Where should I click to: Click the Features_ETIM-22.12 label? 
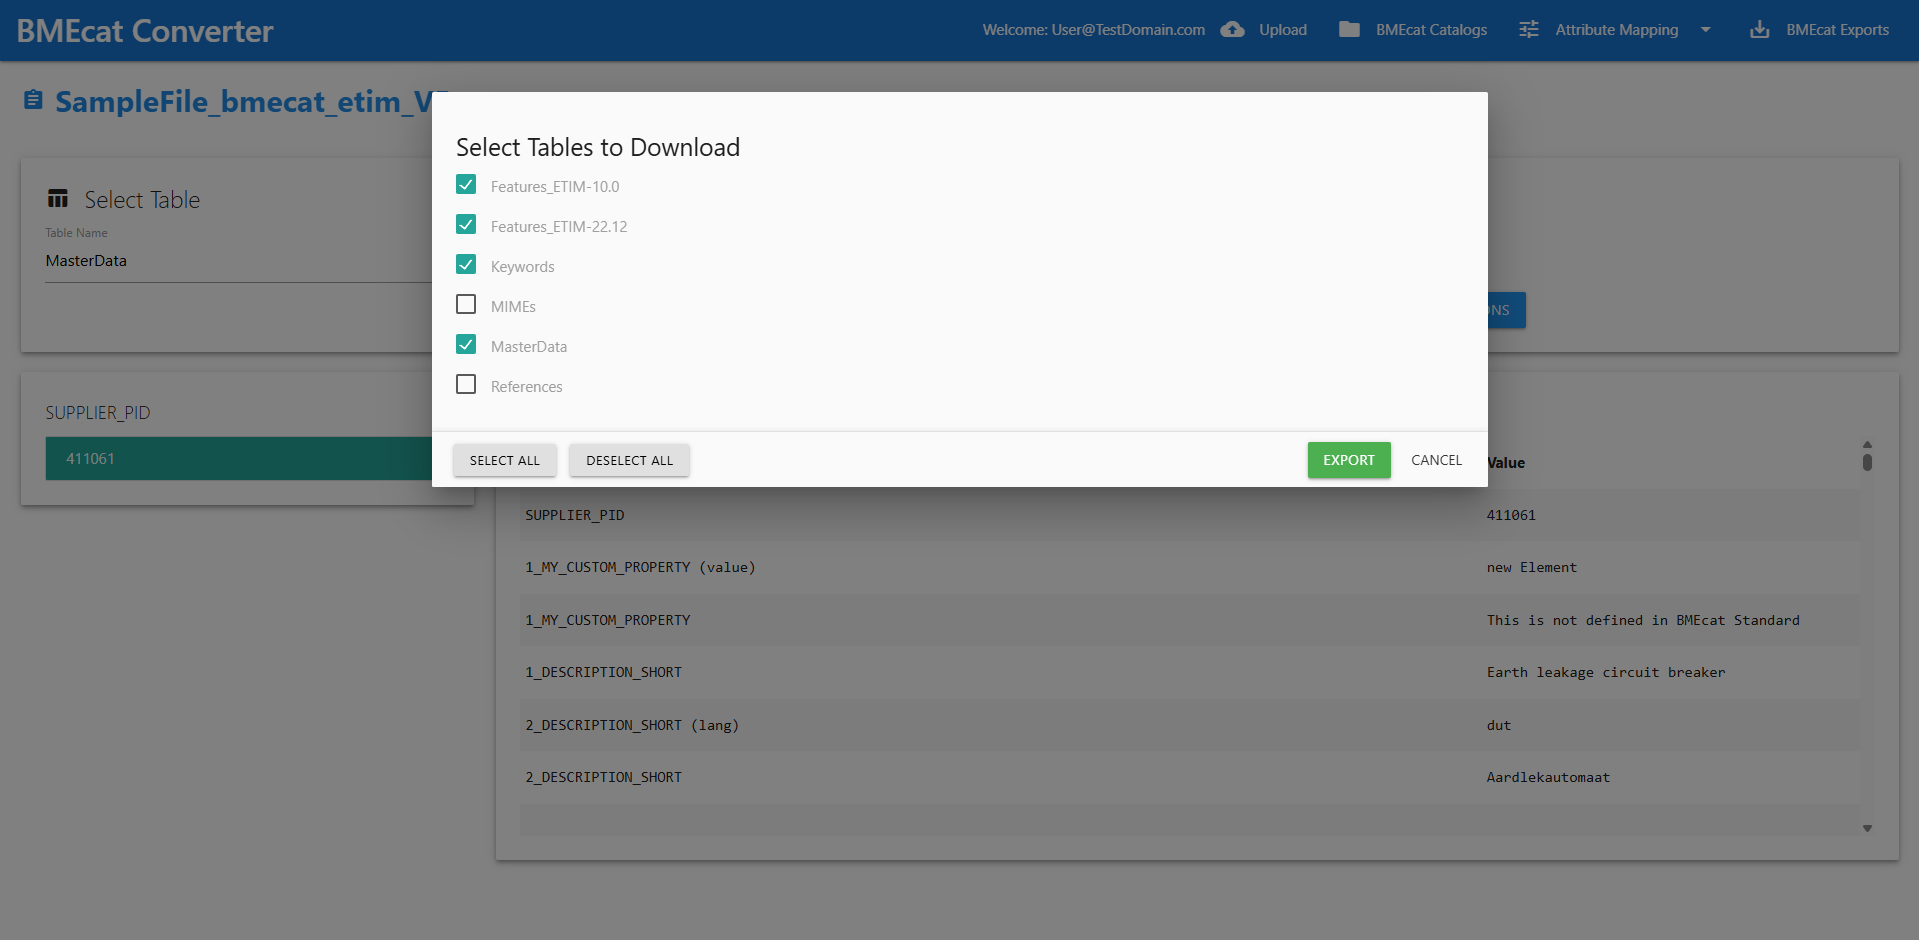(559, 227)
